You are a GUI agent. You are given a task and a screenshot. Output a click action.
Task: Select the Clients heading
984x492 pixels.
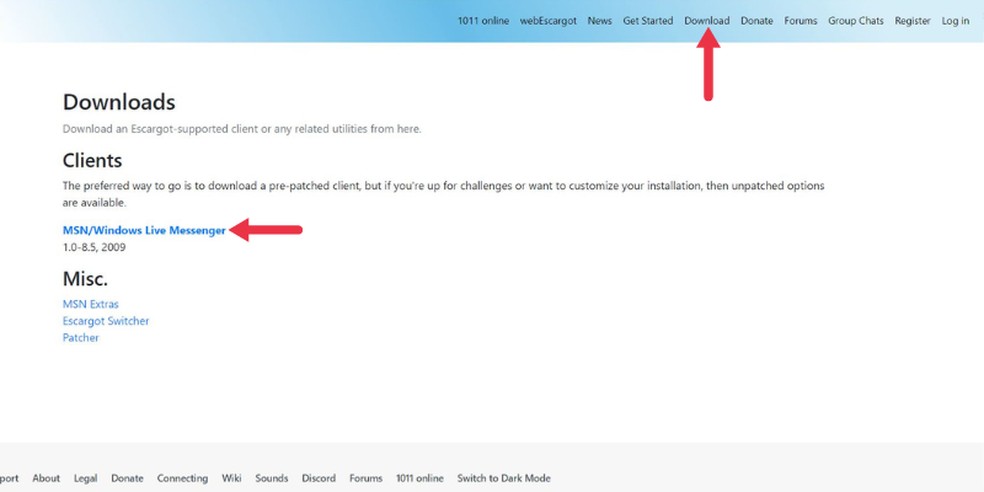92,161
